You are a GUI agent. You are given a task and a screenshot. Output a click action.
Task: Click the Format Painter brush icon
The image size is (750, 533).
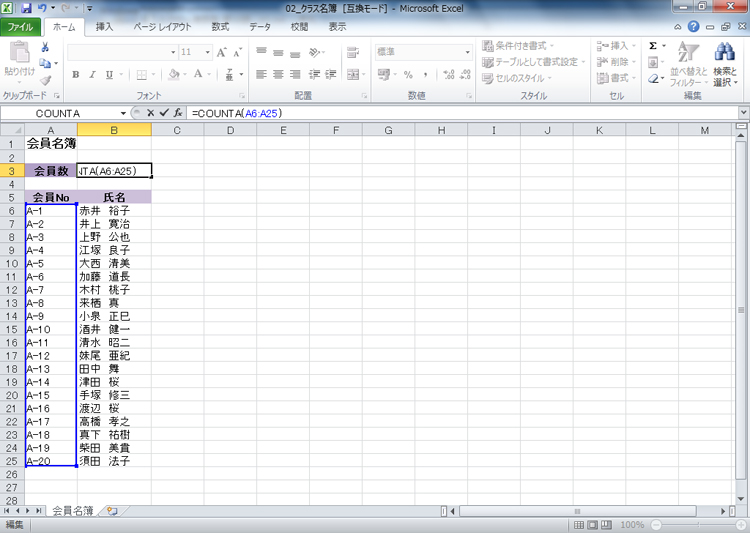tap(45, 80)
